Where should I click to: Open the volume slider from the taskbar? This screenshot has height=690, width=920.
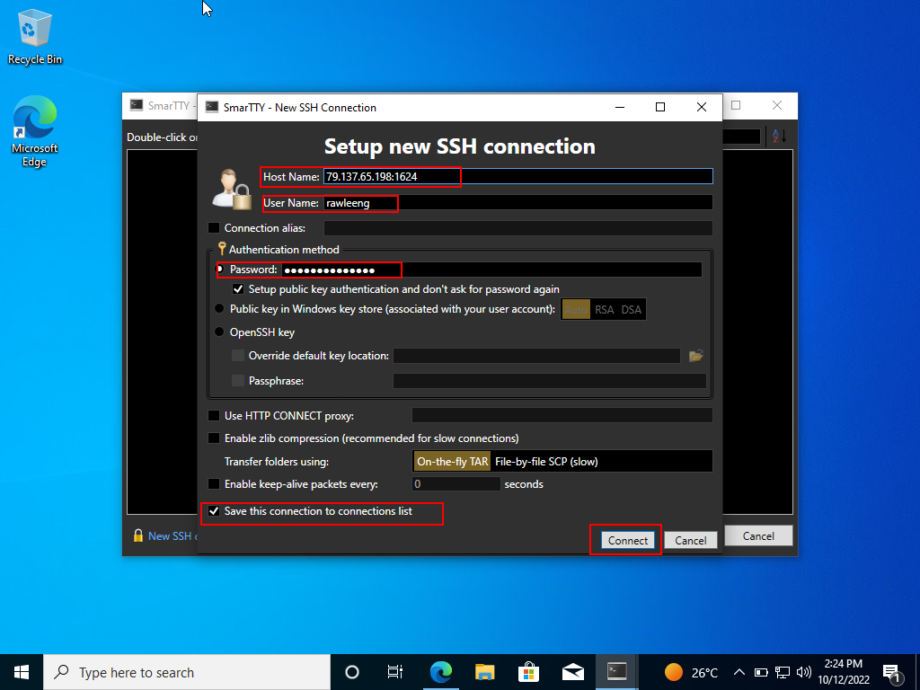[x=805, y=672]
